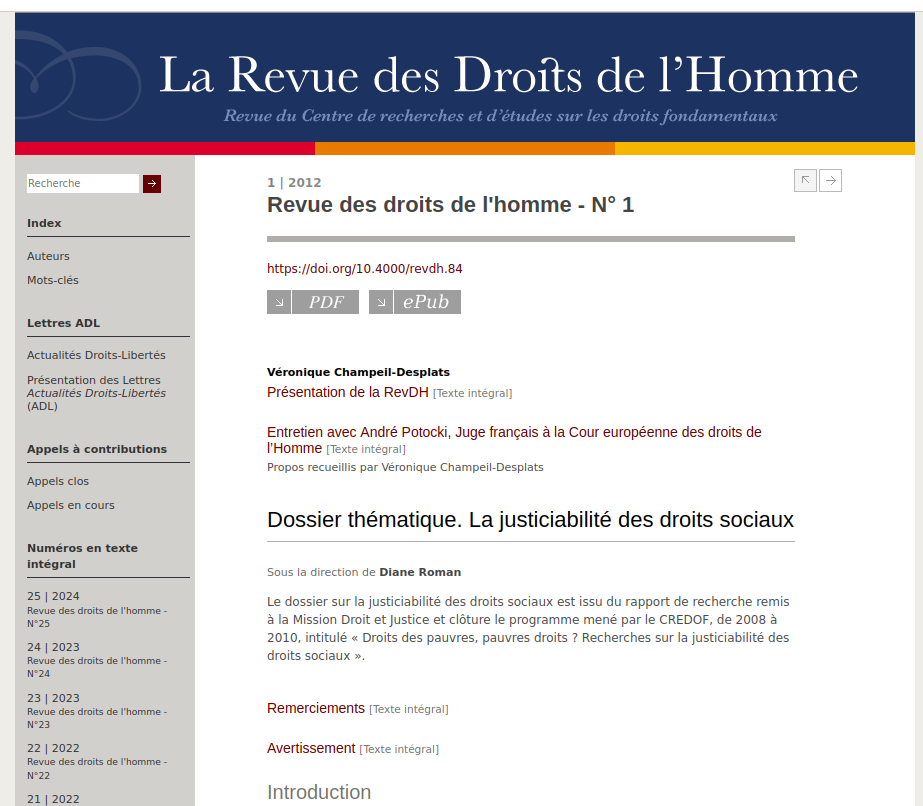The image size is (923, 806).
Task: Click the up-left arrow navigation icon
Action: pyautogui.click(x=805, y=180)
